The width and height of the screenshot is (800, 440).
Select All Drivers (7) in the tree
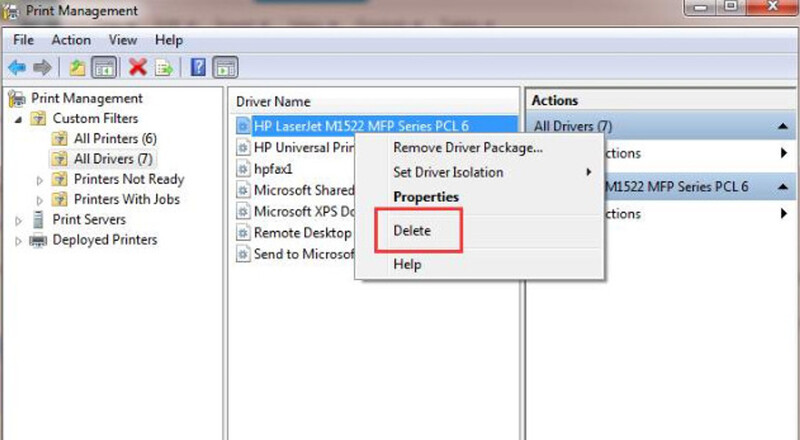click(113, 159)
